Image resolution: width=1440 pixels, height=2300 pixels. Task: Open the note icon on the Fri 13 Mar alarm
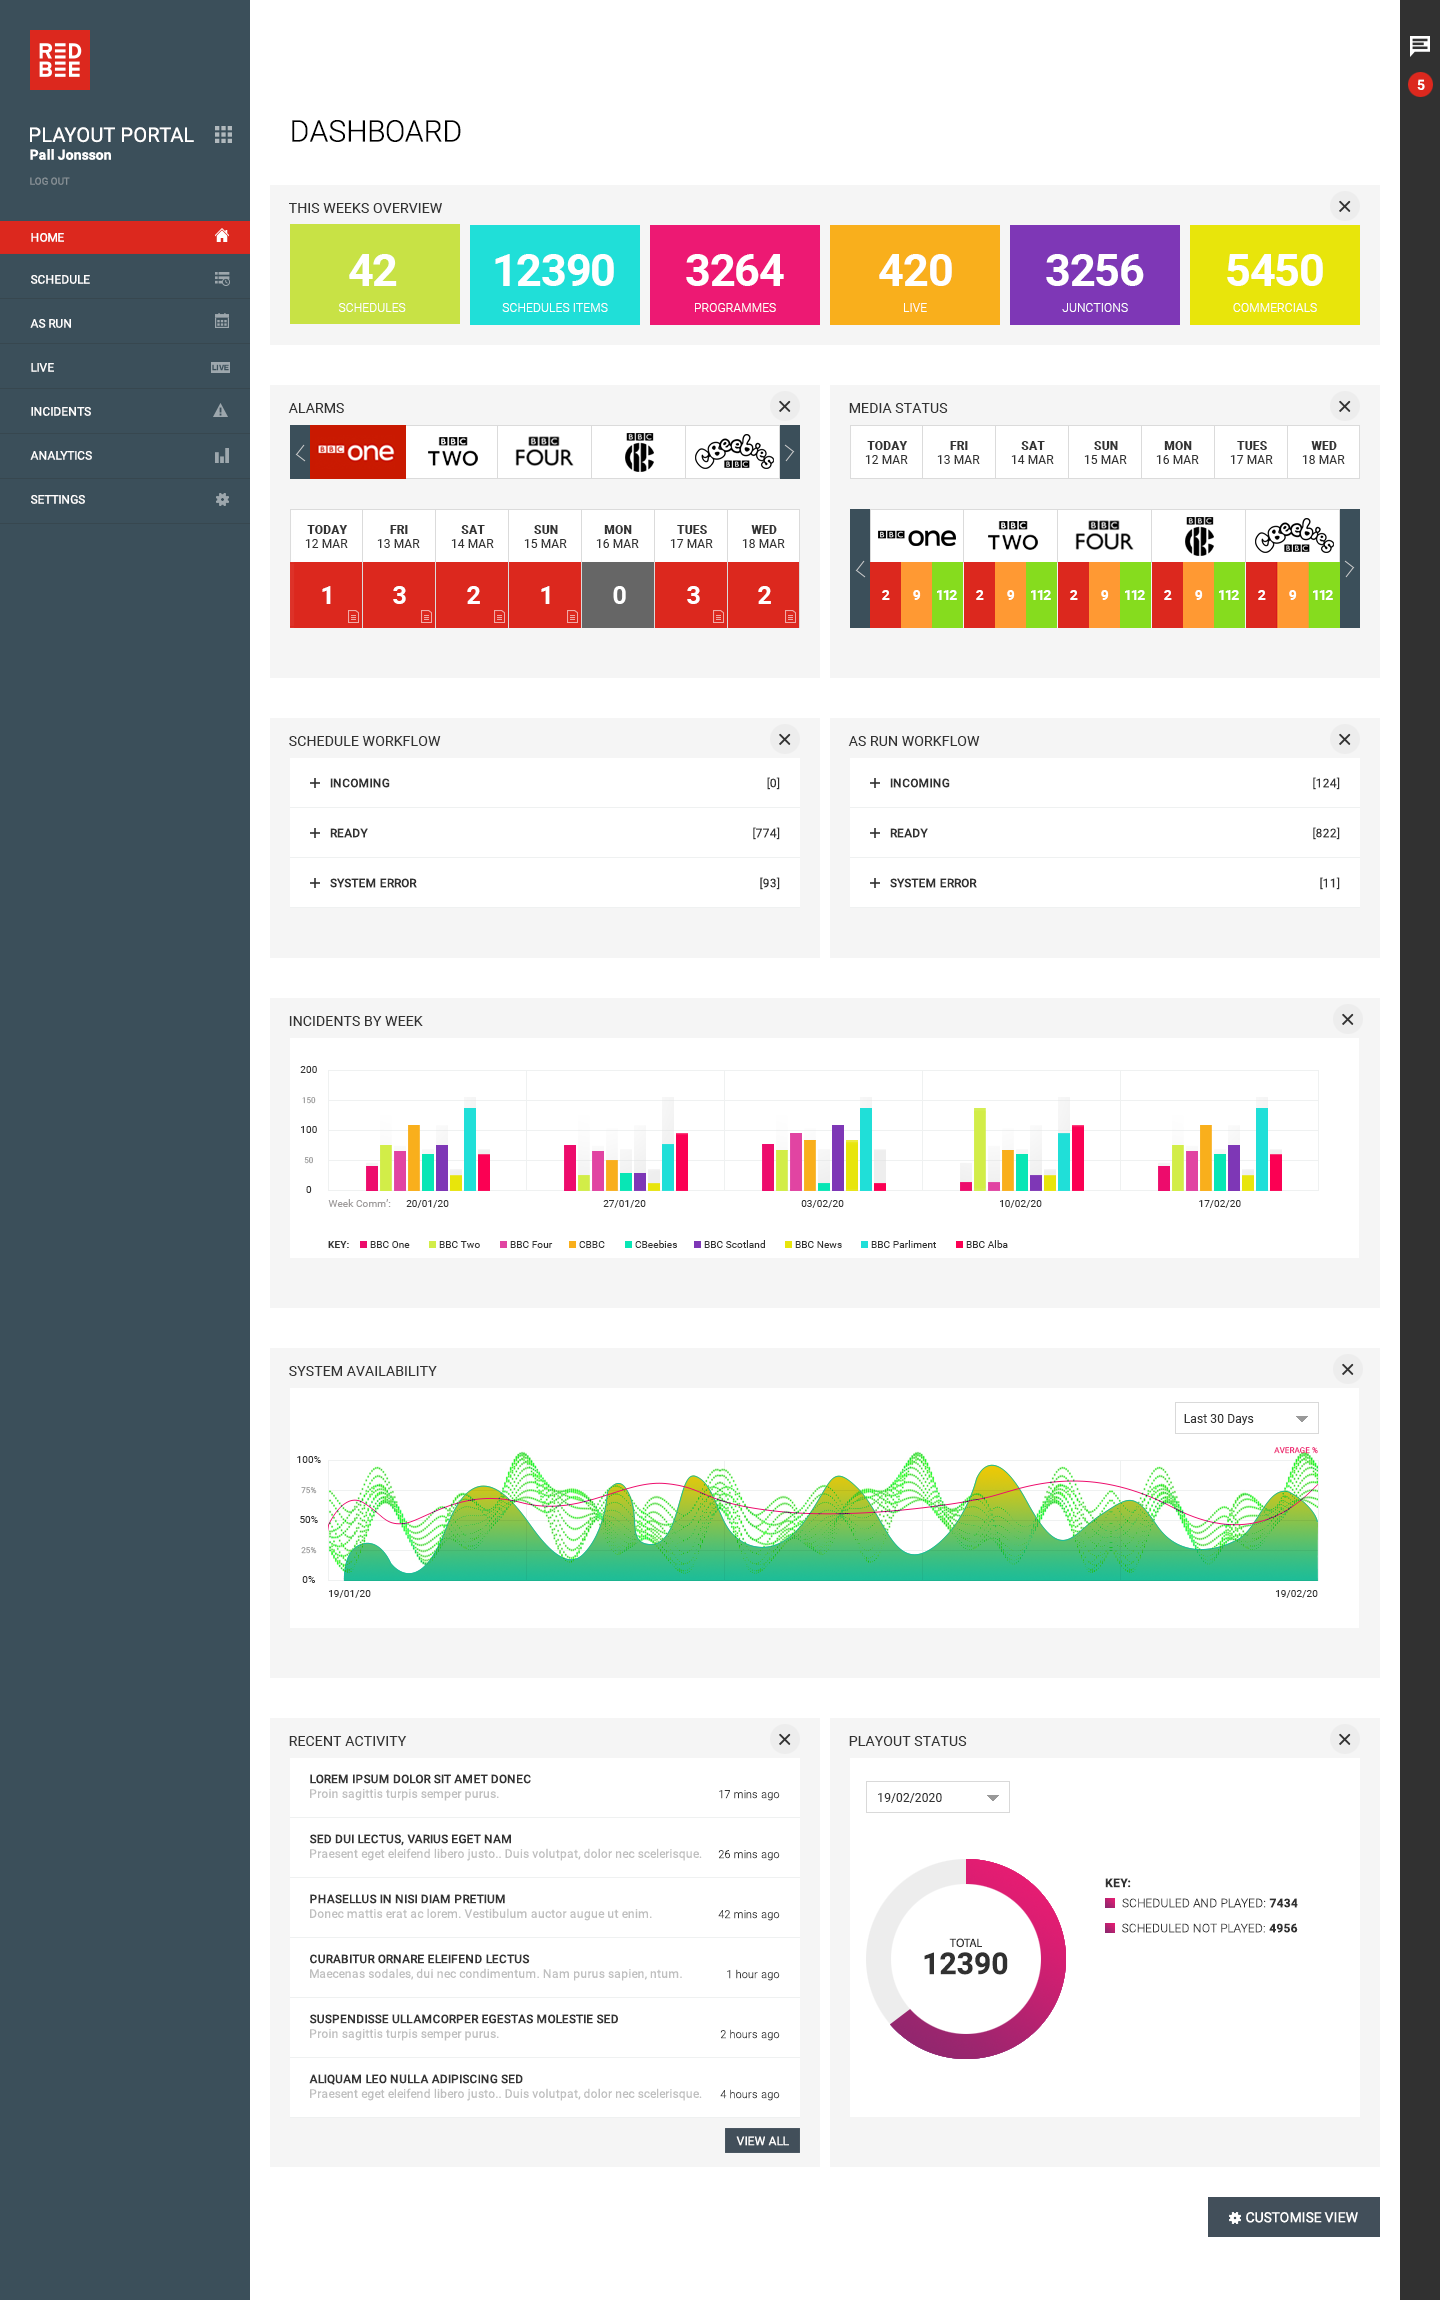click(426, 617)
